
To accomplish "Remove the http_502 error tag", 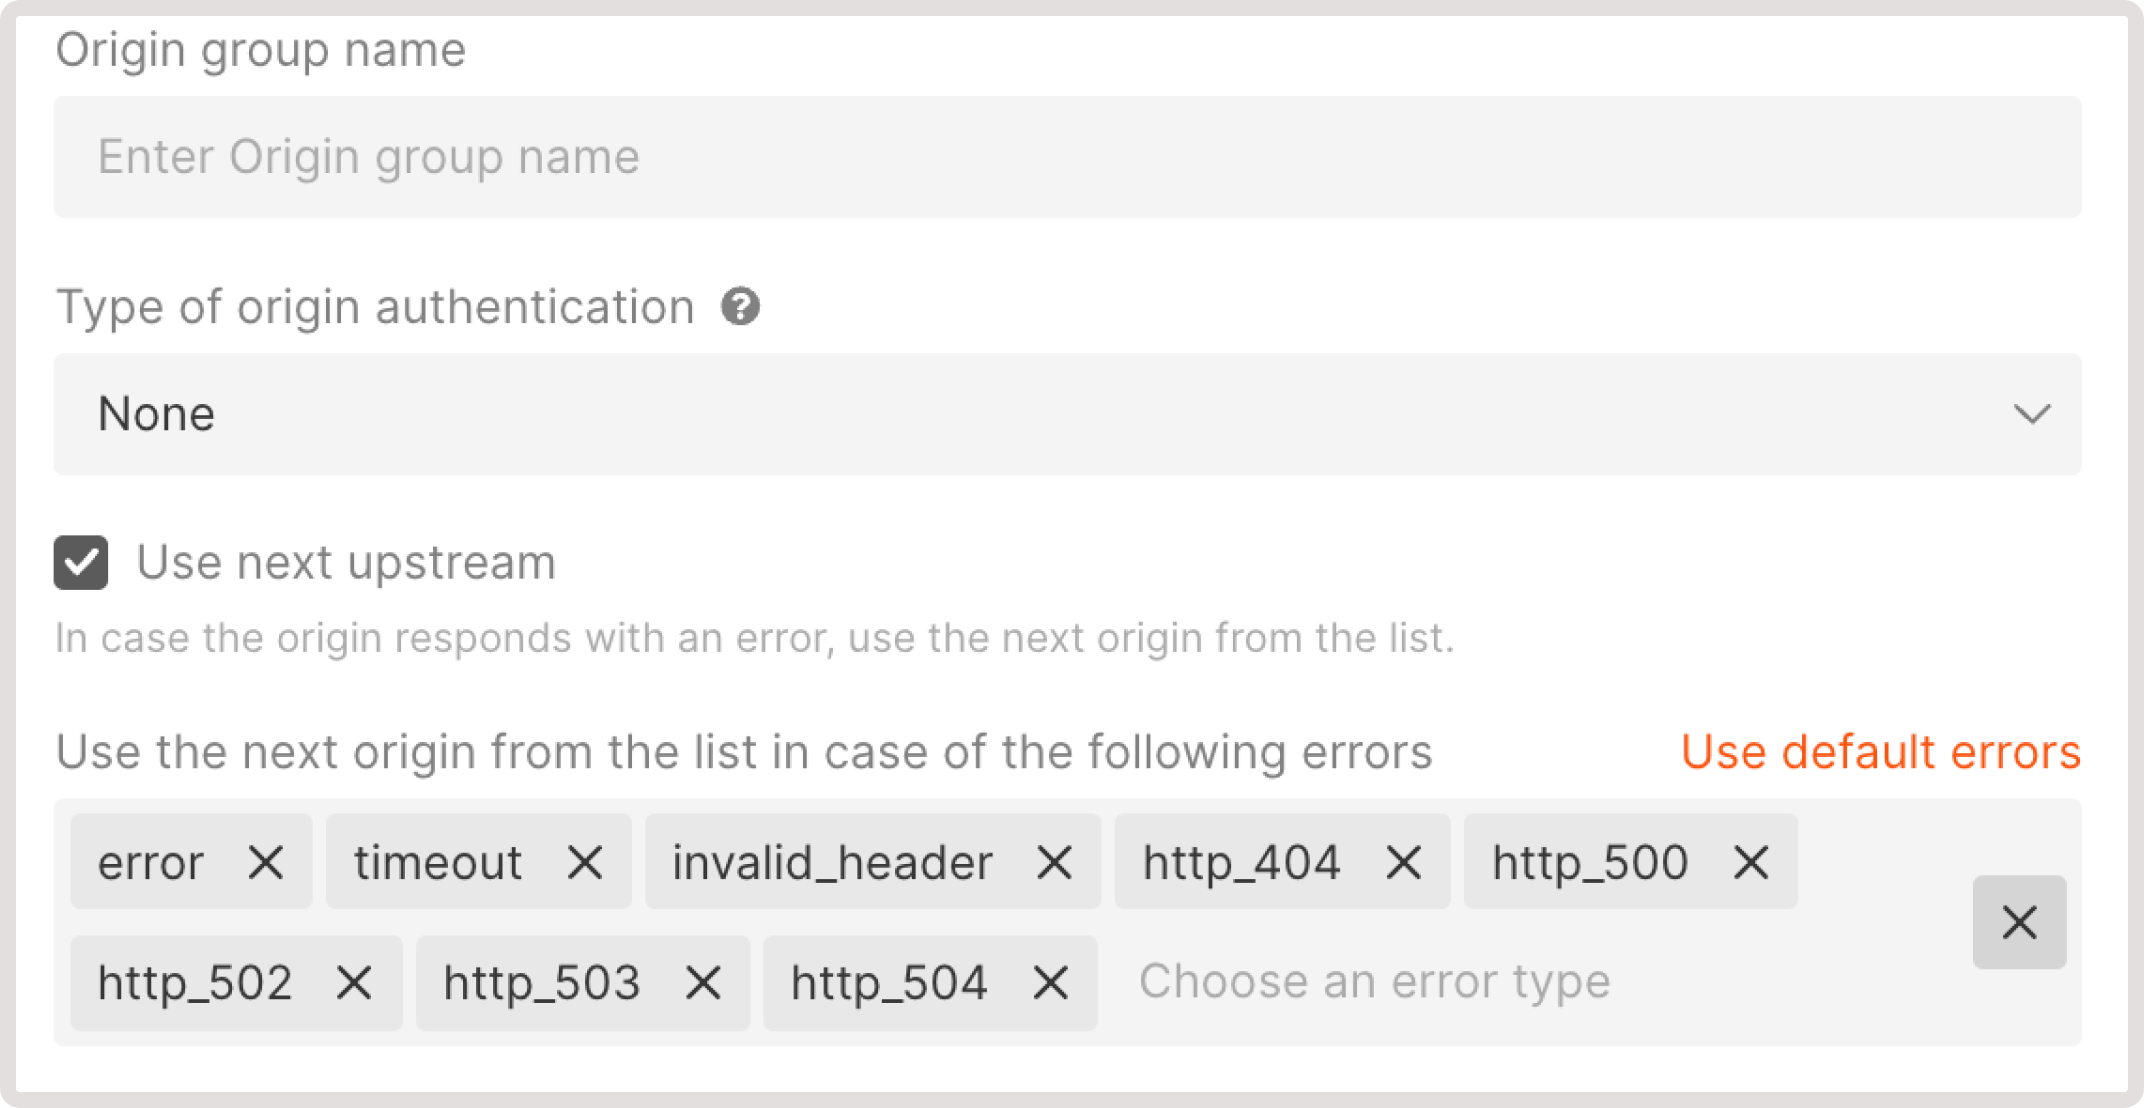I will [353, 982].
